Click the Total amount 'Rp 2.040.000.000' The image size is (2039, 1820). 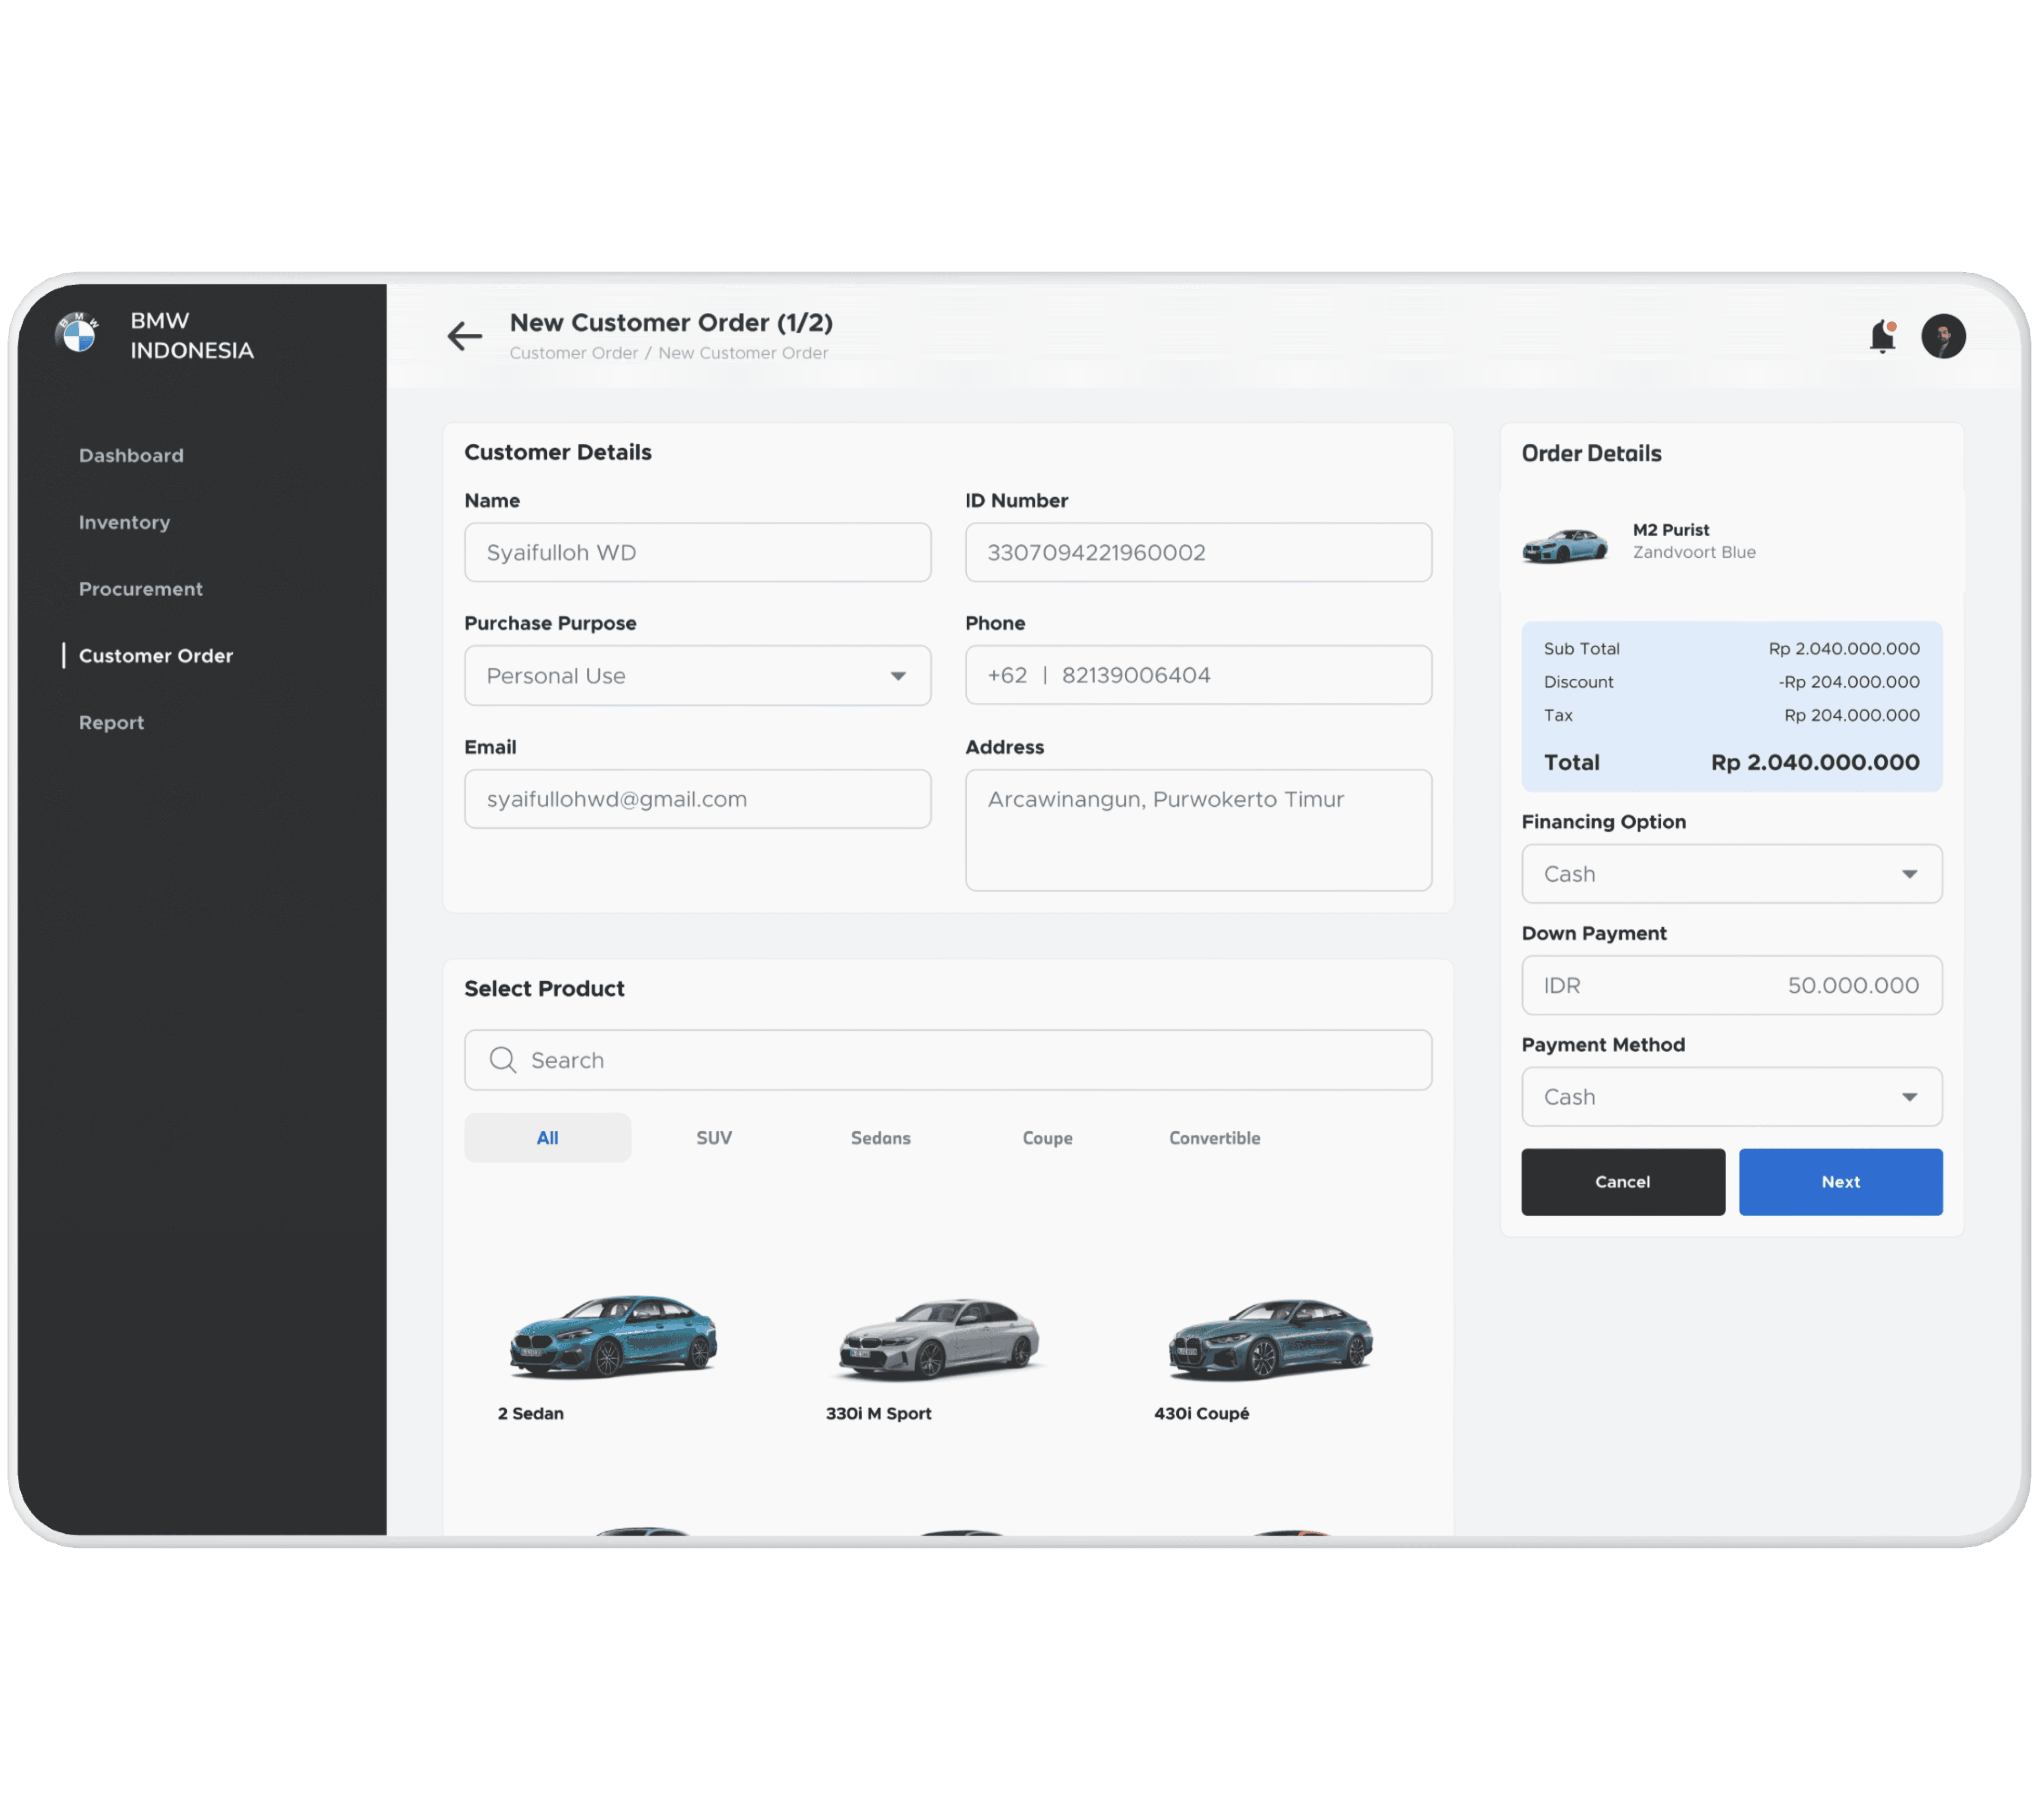[x=1814, y=762]
